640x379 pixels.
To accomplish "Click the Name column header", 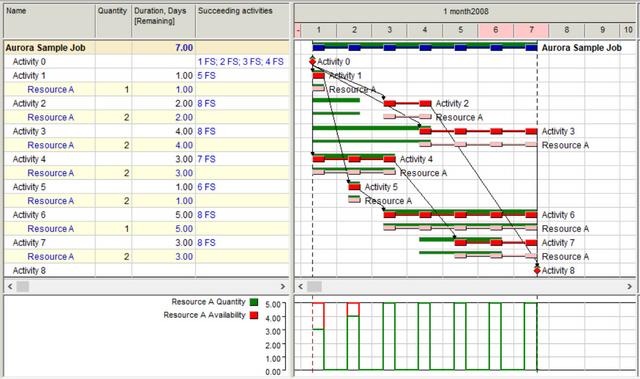I will [x=49, y=20].
